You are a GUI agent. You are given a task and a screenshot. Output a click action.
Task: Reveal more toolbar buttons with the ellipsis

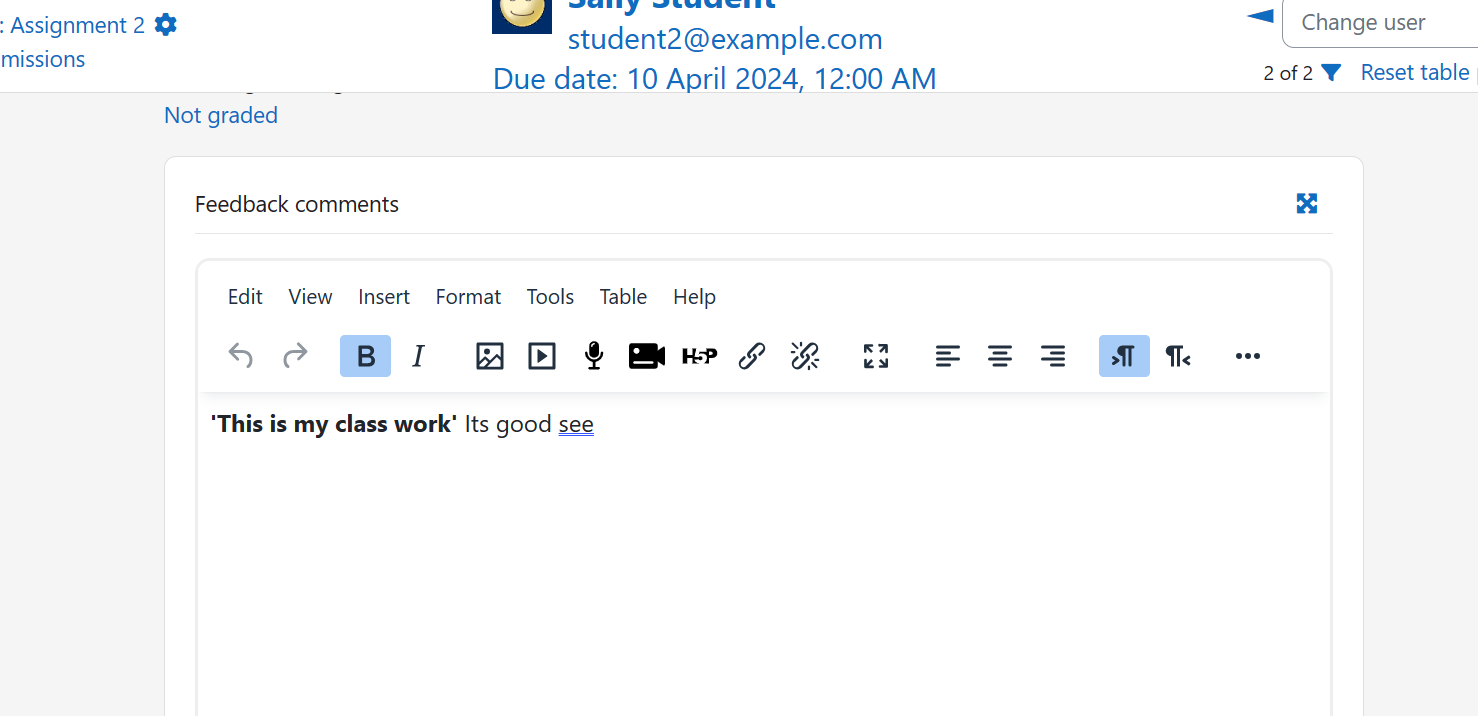(x=1248, y=356)
